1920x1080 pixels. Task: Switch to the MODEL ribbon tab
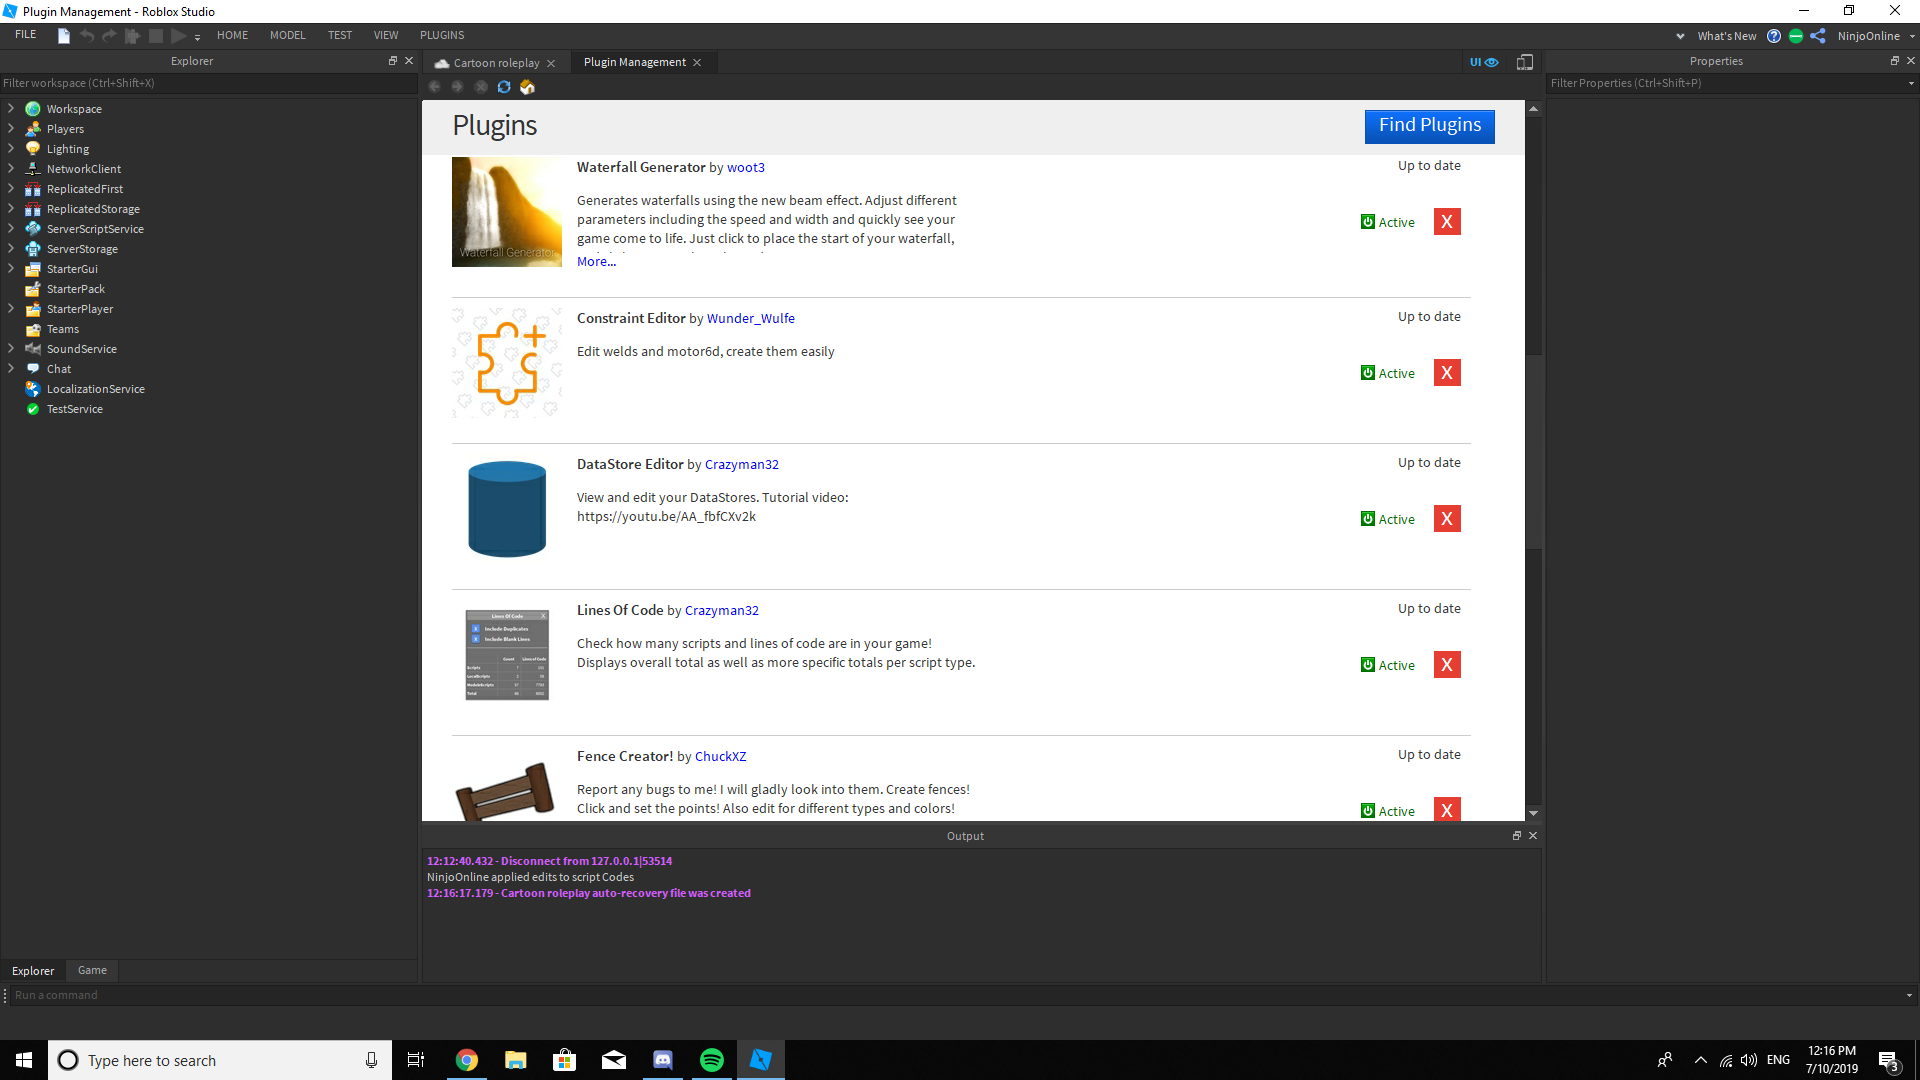(x=287, y=35)
